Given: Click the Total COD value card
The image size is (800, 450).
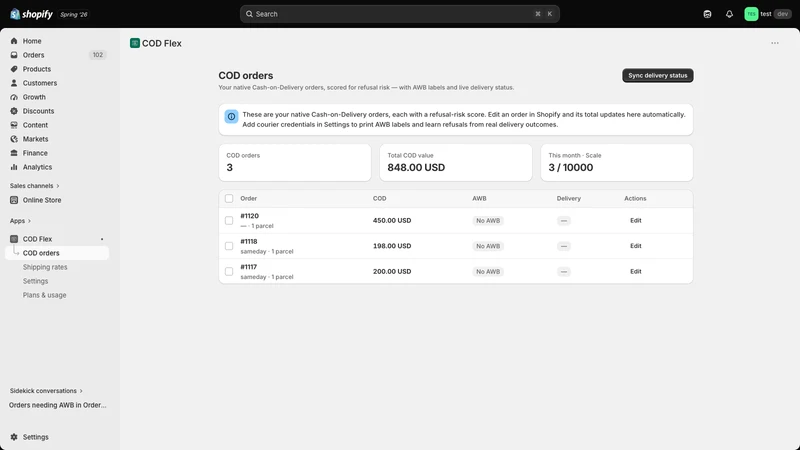Looking at the screenshot, I should tap(456, 162).
